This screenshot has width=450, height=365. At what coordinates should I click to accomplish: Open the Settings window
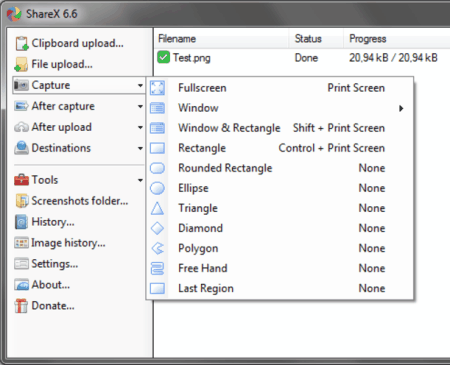(x=46, y=264)
